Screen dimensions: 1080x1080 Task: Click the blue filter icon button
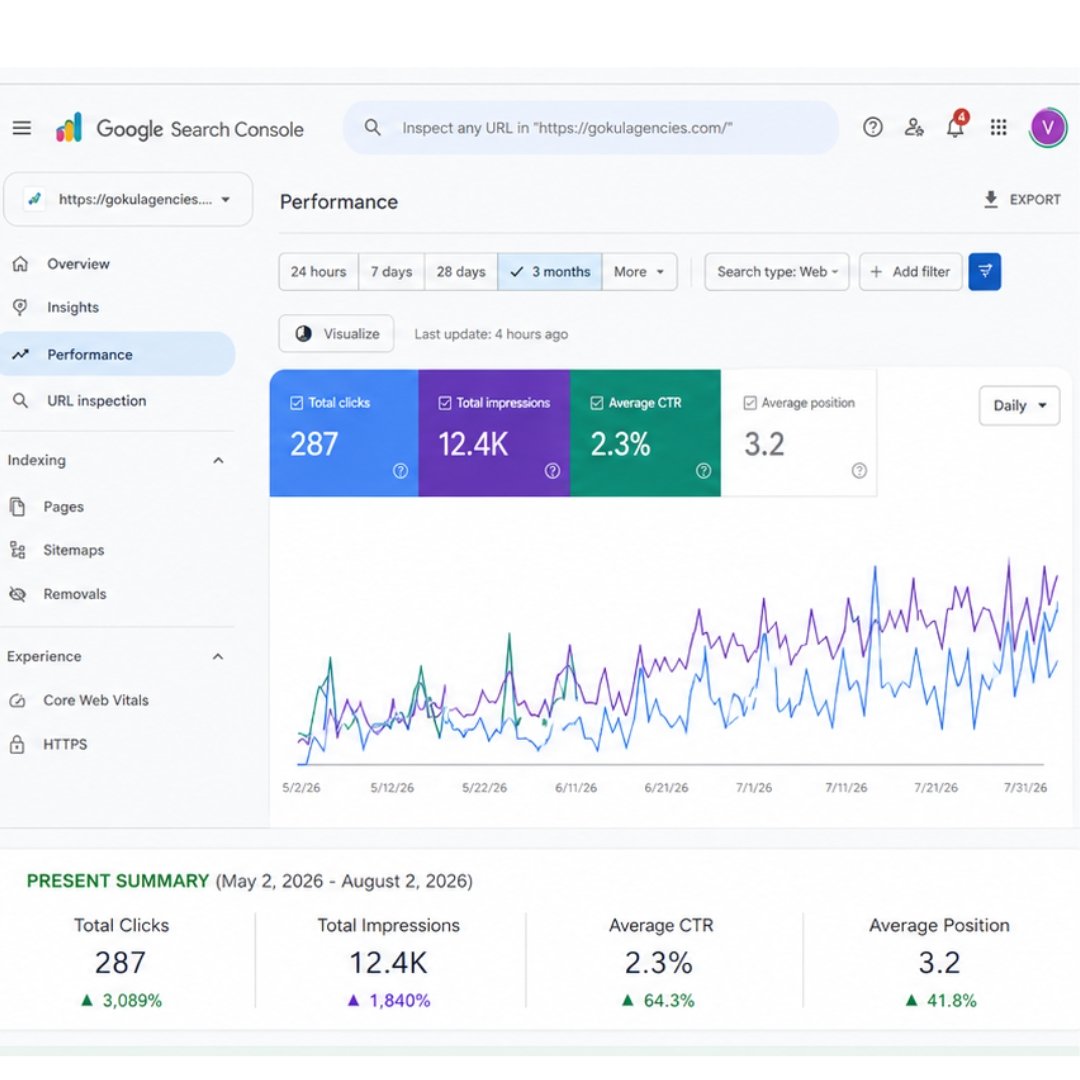[x=984, y=271]
